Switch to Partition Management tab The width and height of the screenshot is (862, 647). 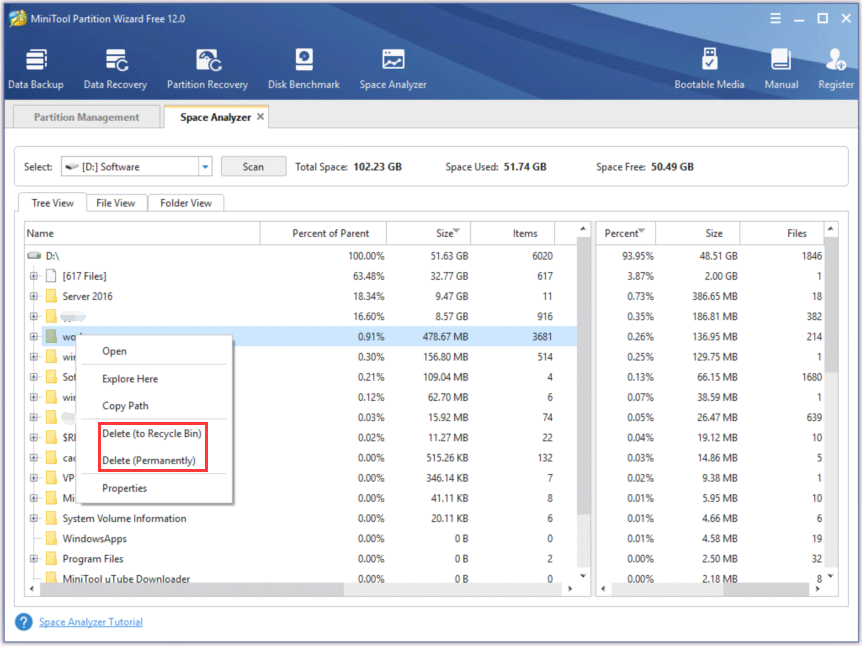pyautogui.click(x=86, y=117)
